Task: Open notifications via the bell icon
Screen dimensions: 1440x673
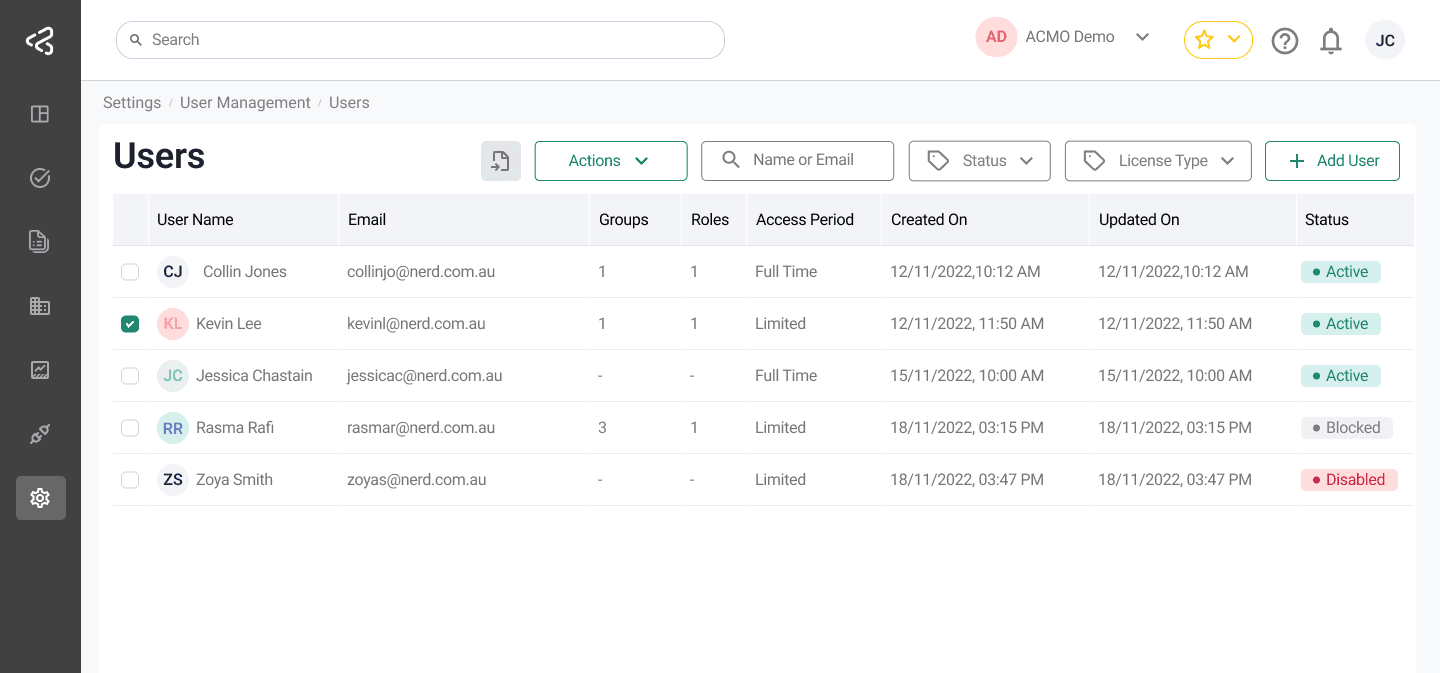Action: coord(1331,40)
